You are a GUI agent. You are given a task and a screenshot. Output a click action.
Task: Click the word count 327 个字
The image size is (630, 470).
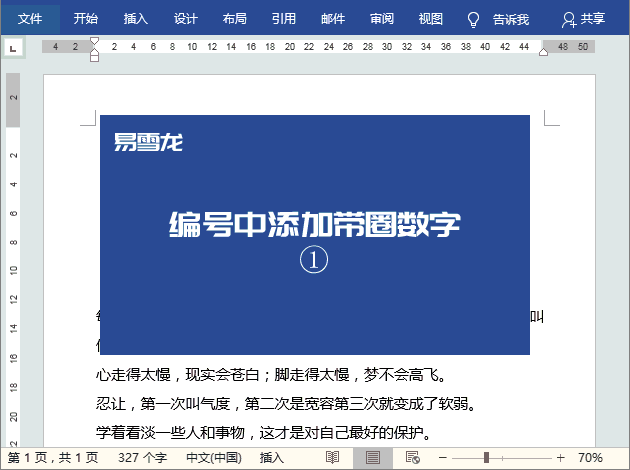click(142, 458)
